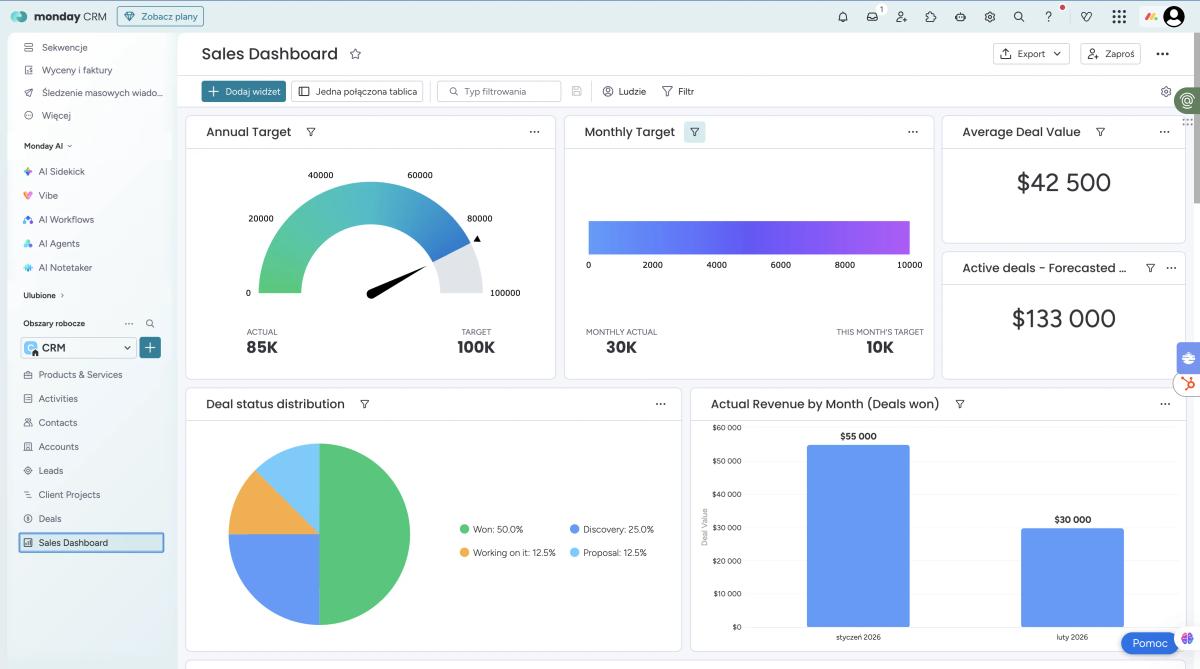Click the search magnifier in top bar

pyautogui.click(x=1019, y=16)
